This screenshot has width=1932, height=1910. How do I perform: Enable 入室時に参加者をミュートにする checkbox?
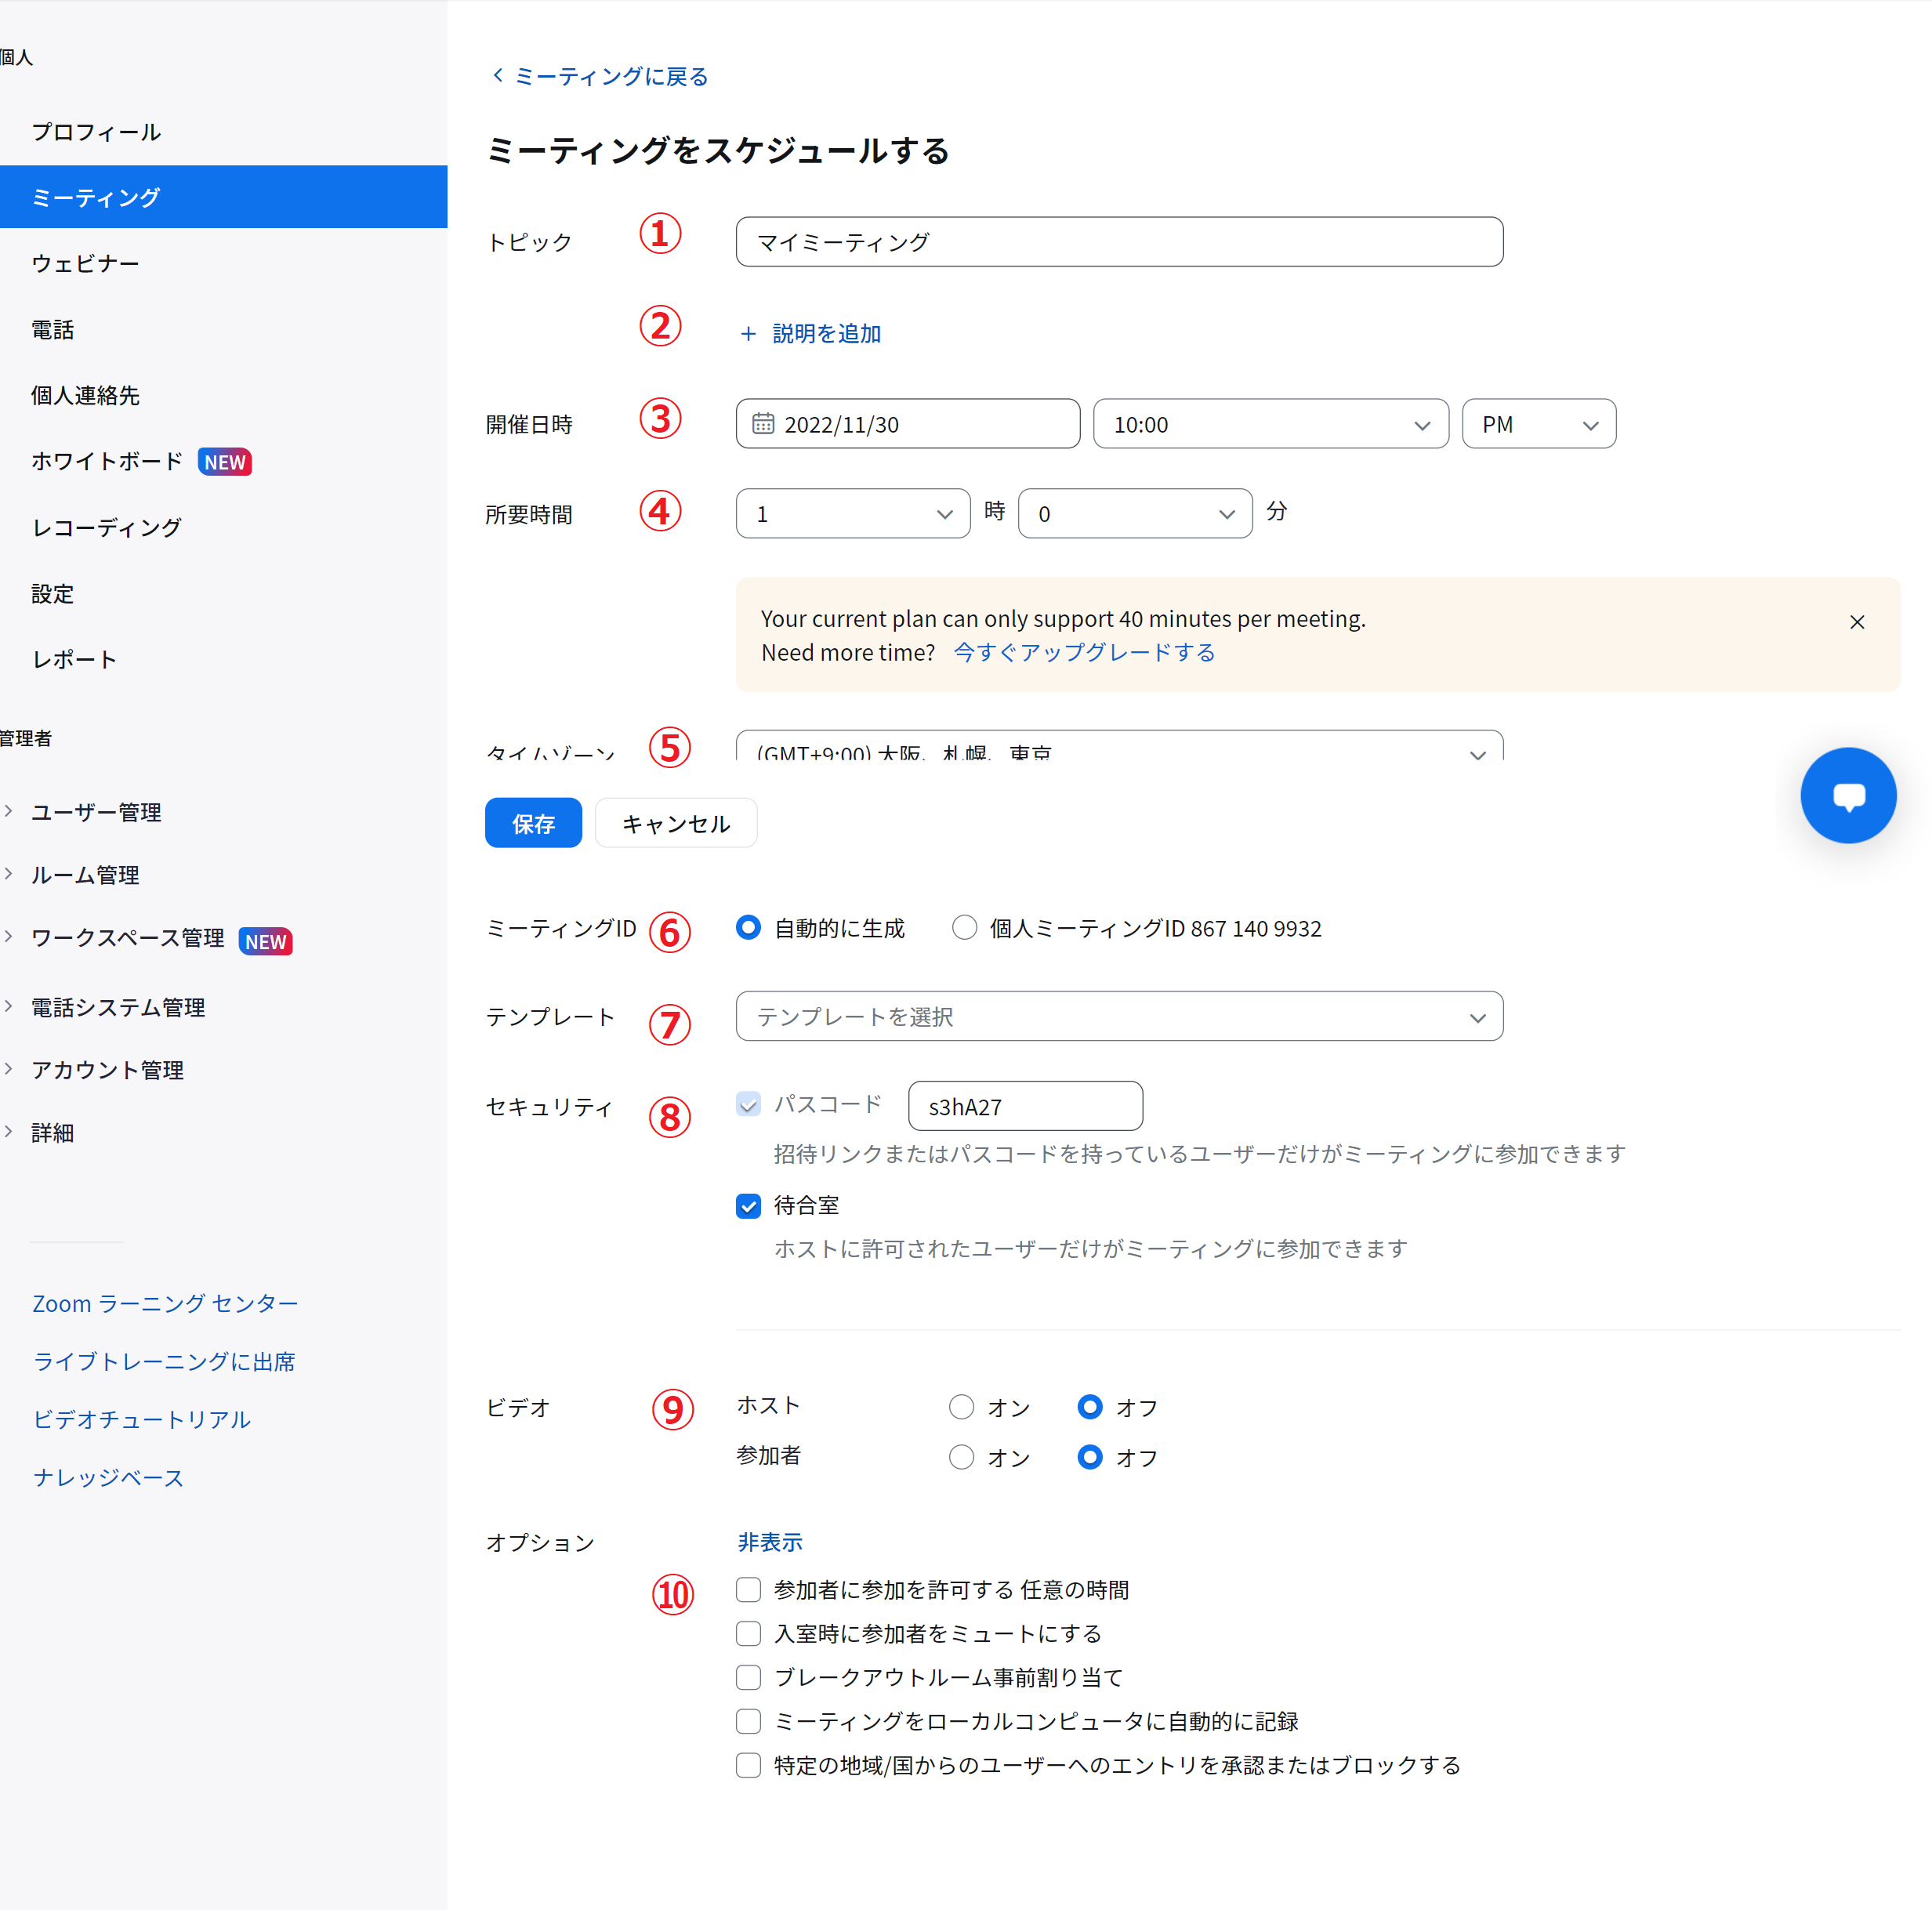pyautogui.click(x=748, y=1633)
